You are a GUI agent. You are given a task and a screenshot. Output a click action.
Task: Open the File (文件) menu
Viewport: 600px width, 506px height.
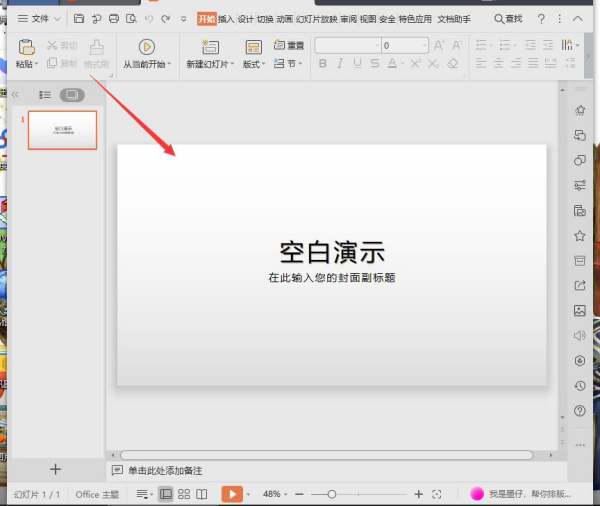39,18
